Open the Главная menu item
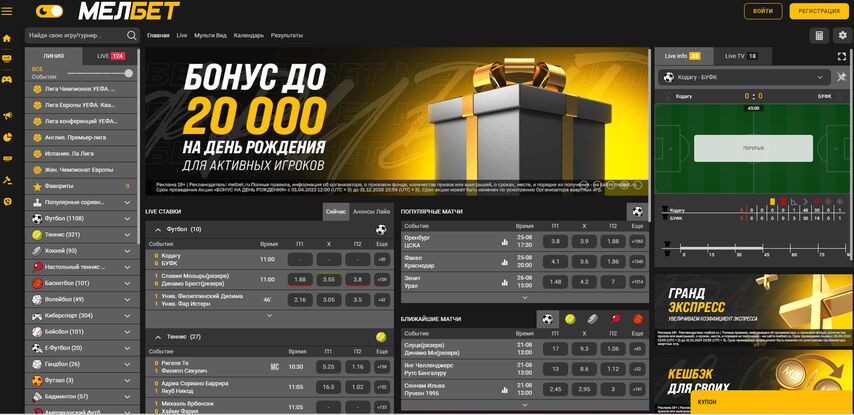The height and width of the screenshot is (415, 854). pos(158,35)
